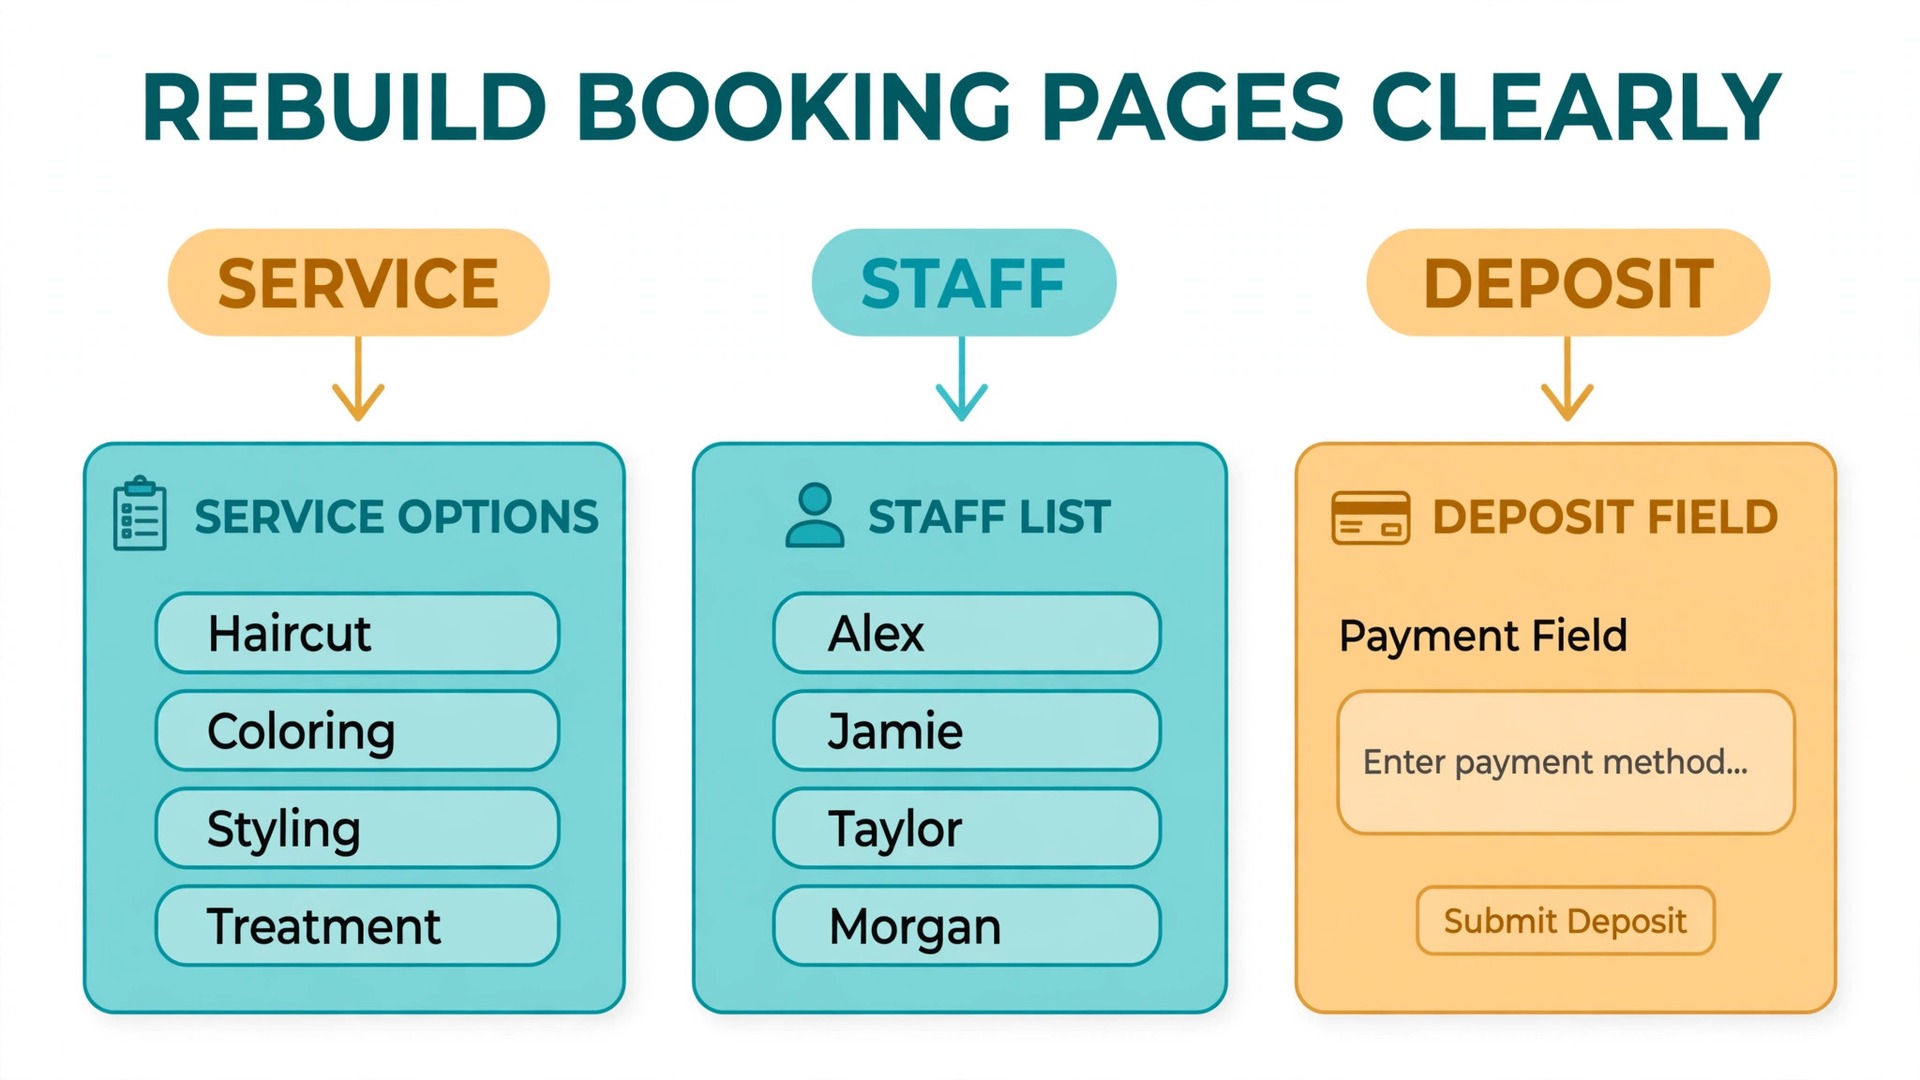Viewport: 1920px width, 1080px height.
Task: Click the Rebuild Booking Pages Clearly title
Action: tap(961, 107)
